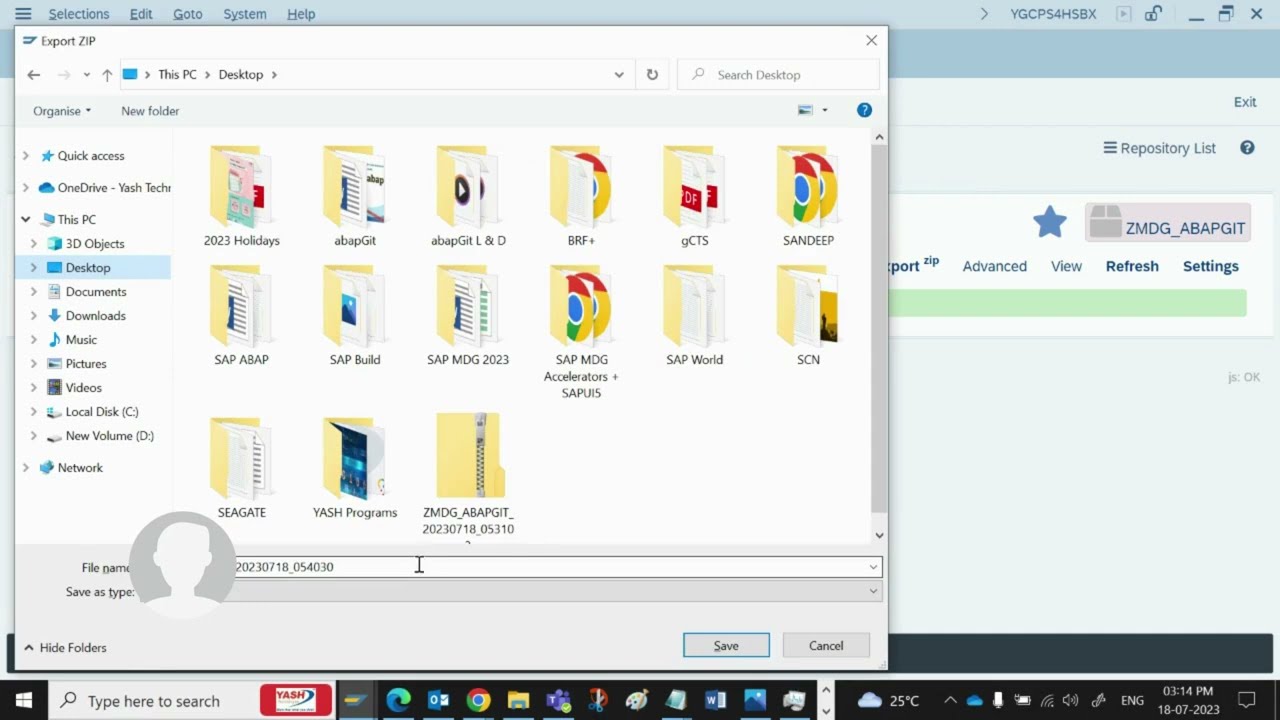Click the change view icon in the dialog toolbar

pos(805,110)
